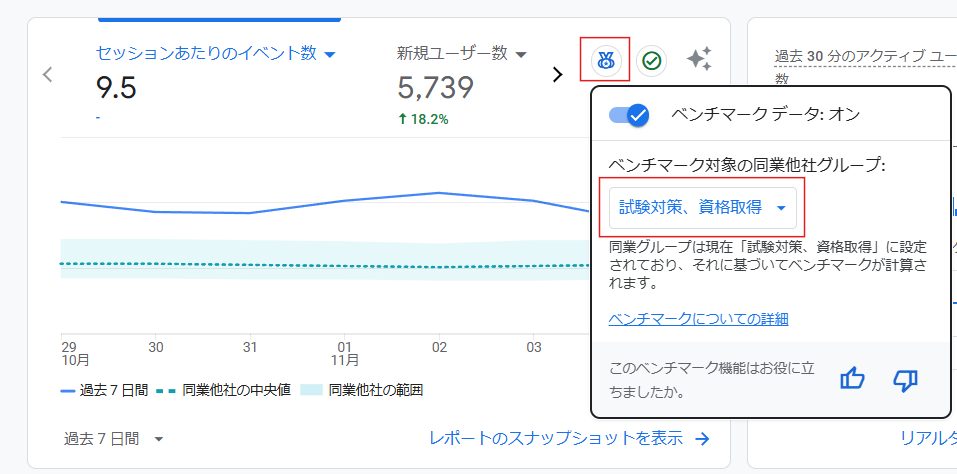Show next metrics with right chevron
Screen dimensions: 957x474
(558, 74)
